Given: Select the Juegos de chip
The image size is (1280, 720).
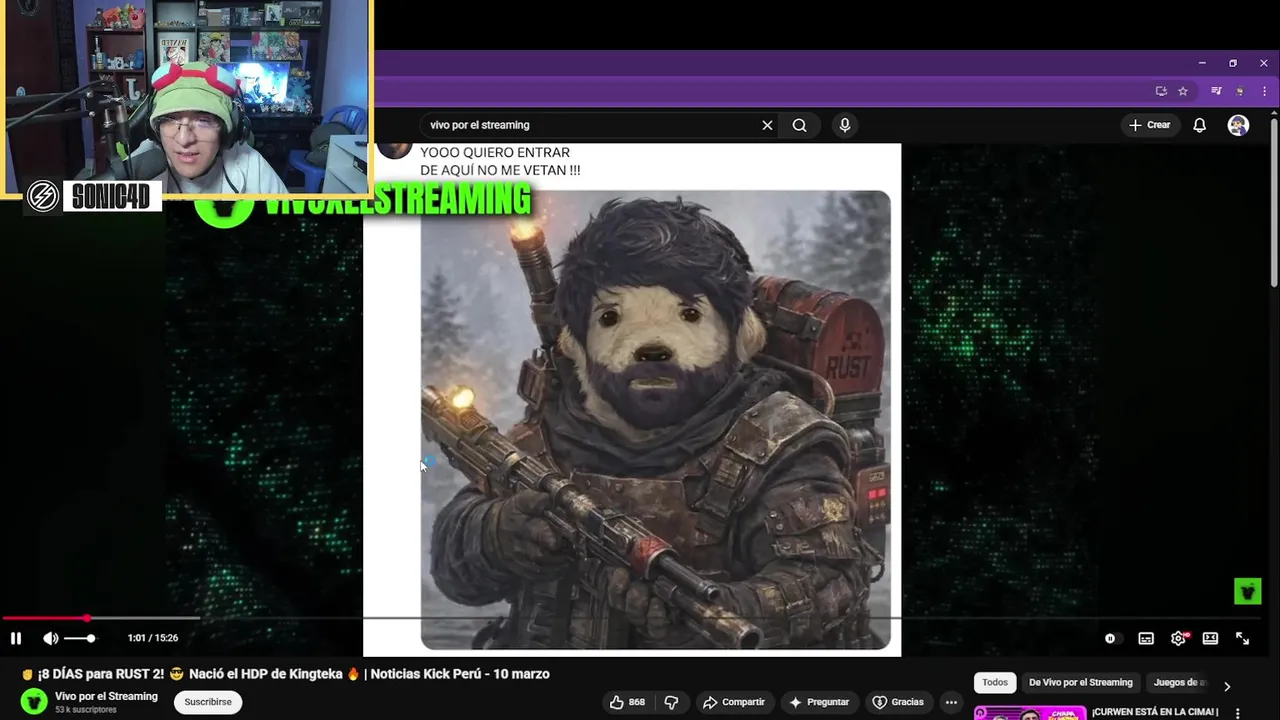Looking at the screenshot, I should [1180, 683].
